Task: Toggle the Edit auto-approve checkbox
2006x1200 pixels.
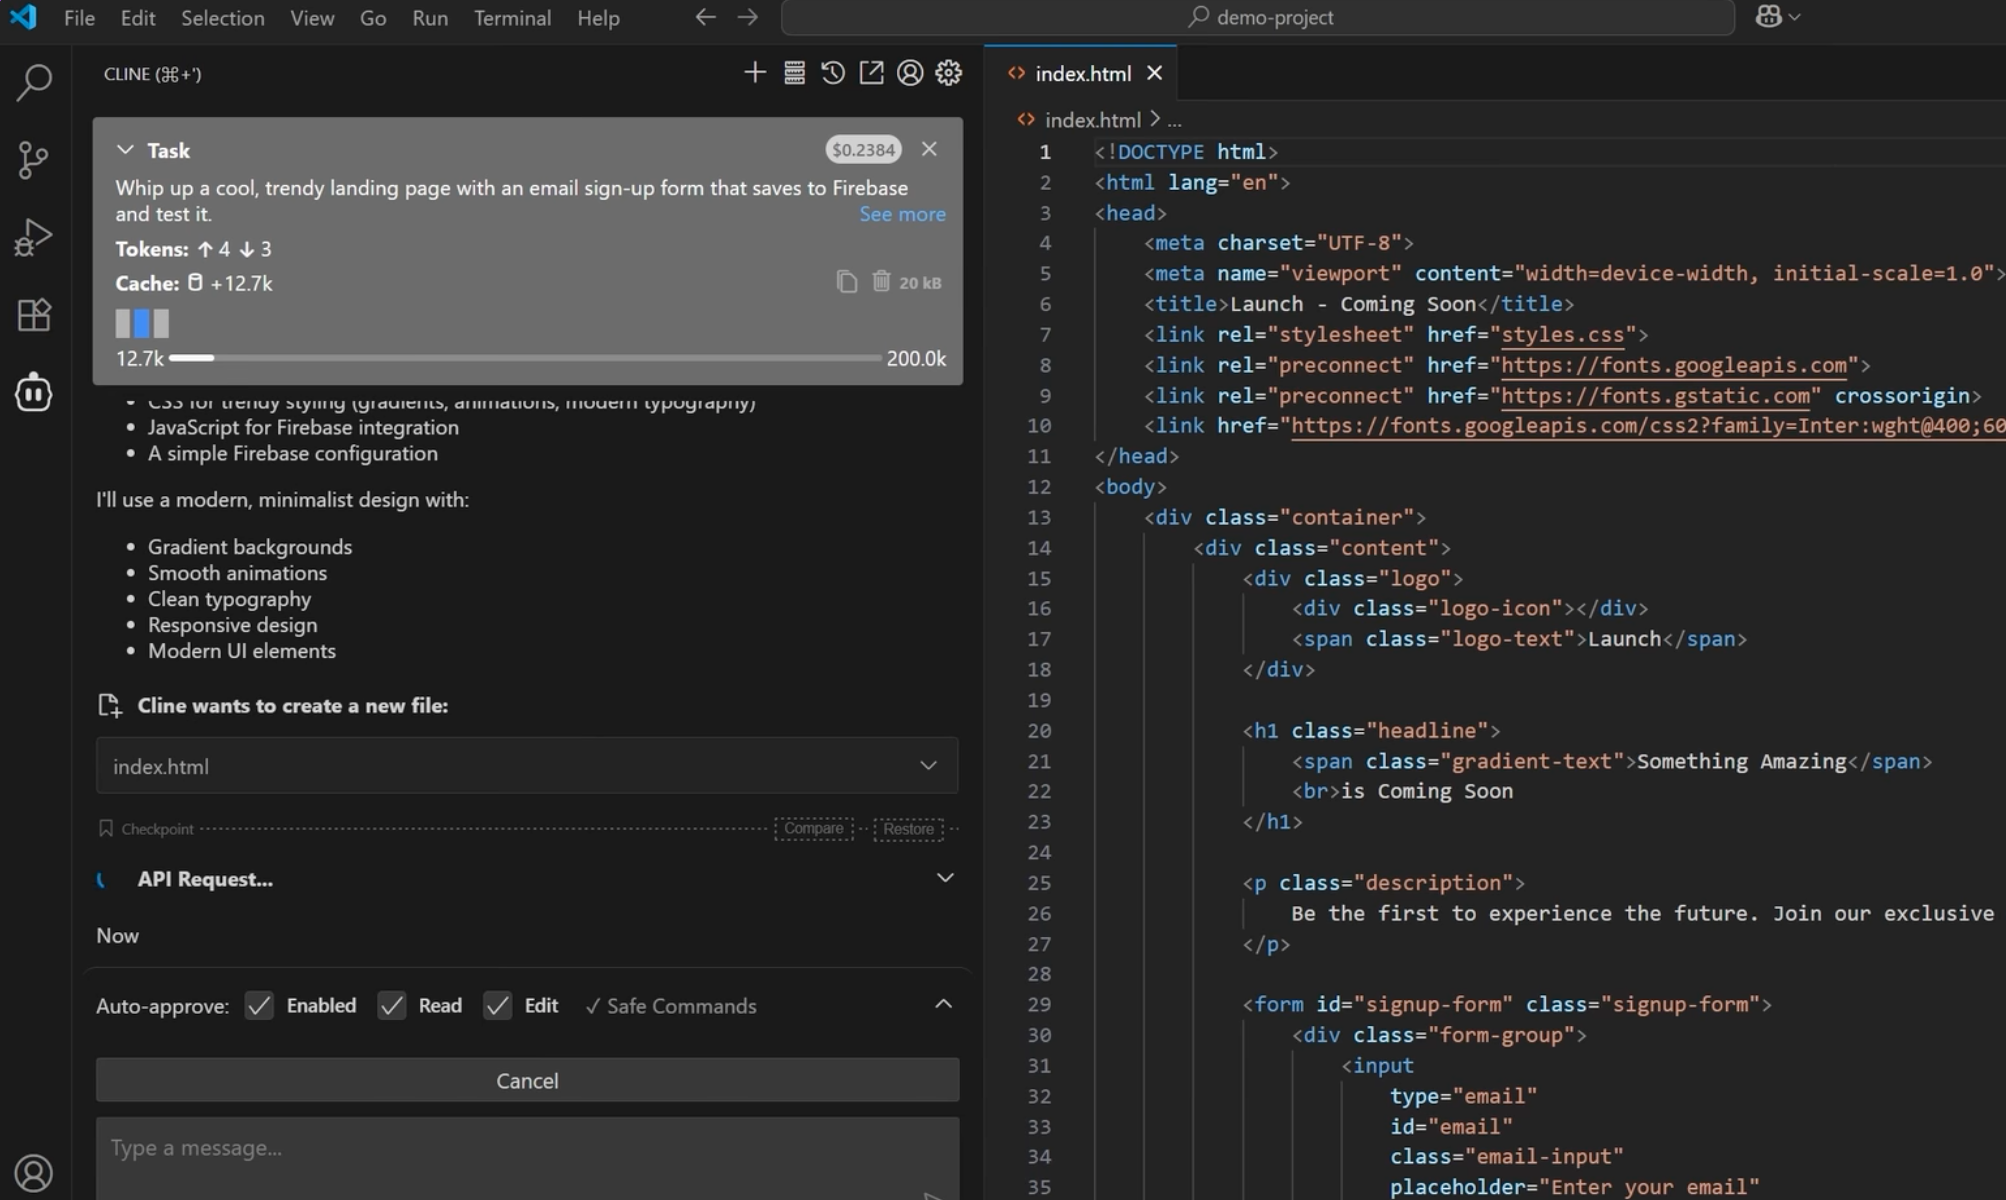Action: [497, 1006]
